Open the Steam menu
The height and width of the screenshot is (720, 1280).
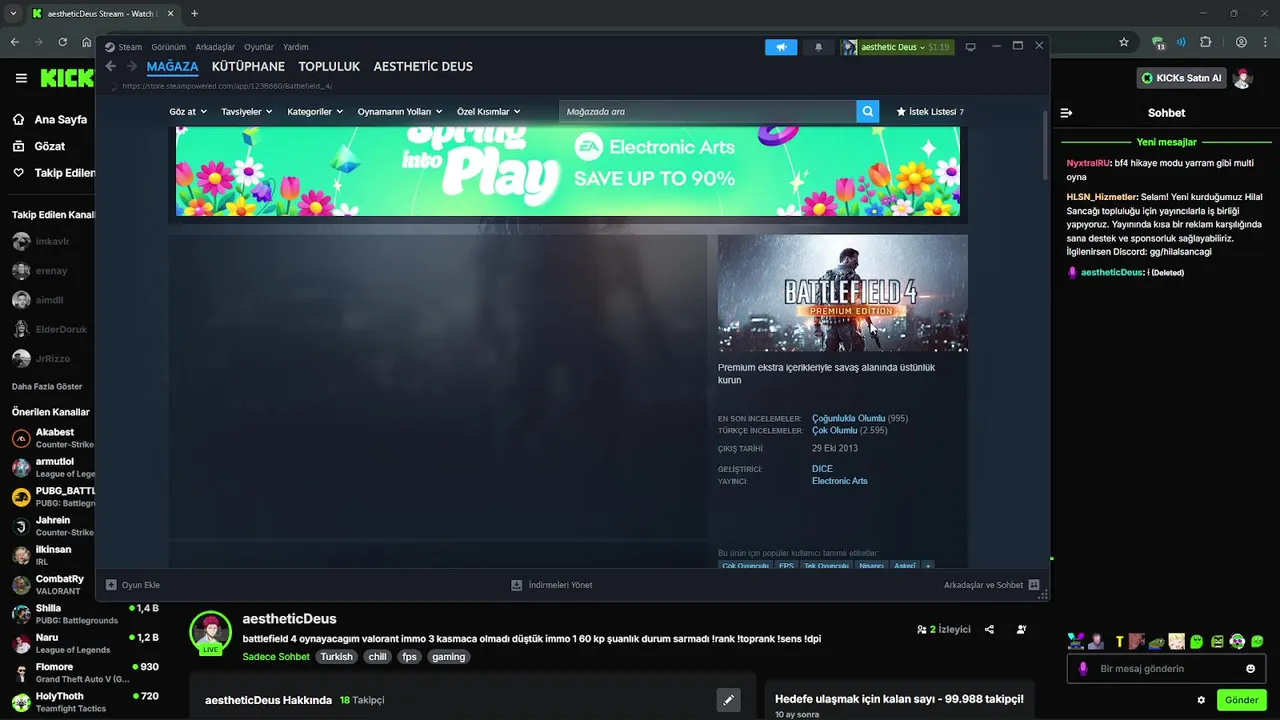click(x=124, y=47)
